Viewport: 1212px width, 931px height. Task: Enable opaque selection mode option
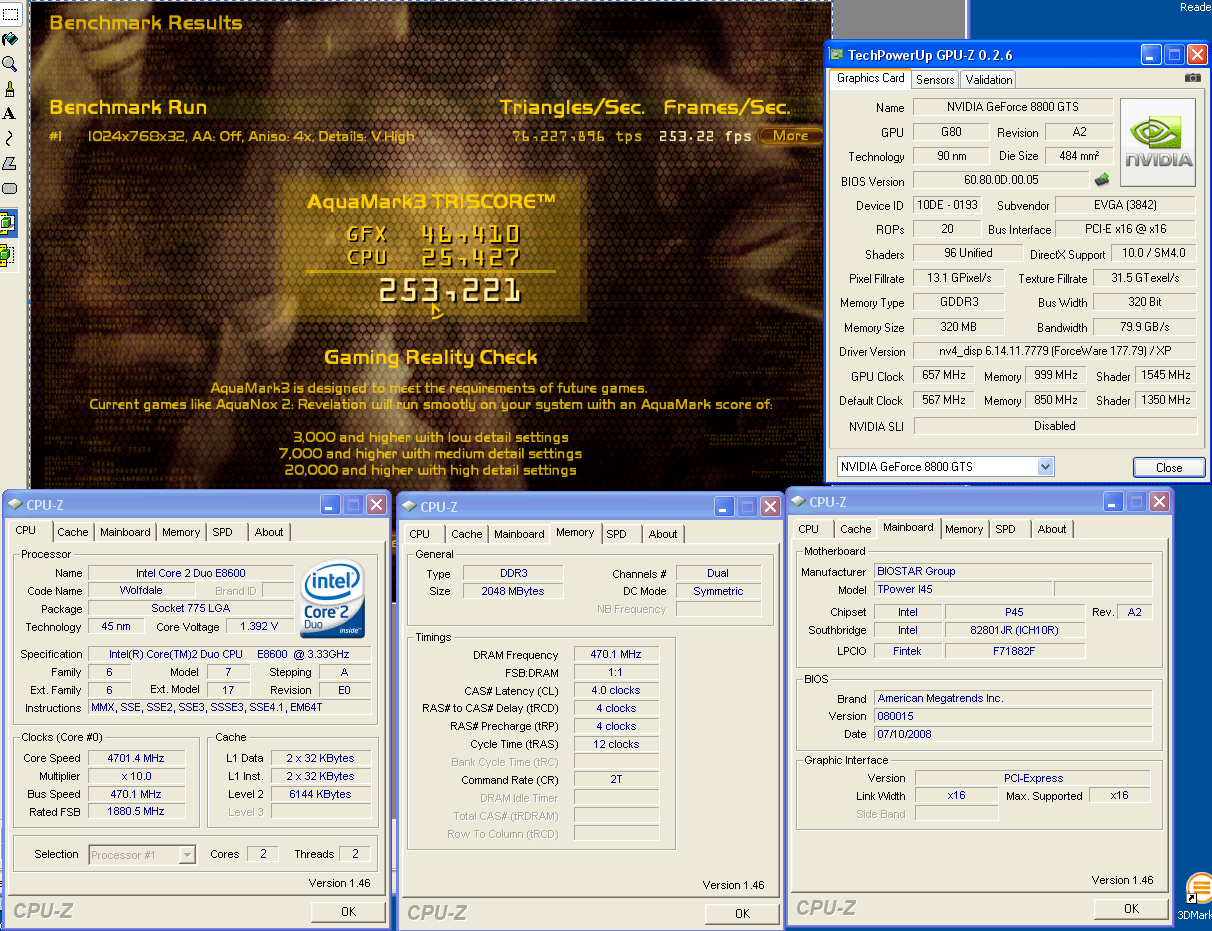click(x=9, y=223)
